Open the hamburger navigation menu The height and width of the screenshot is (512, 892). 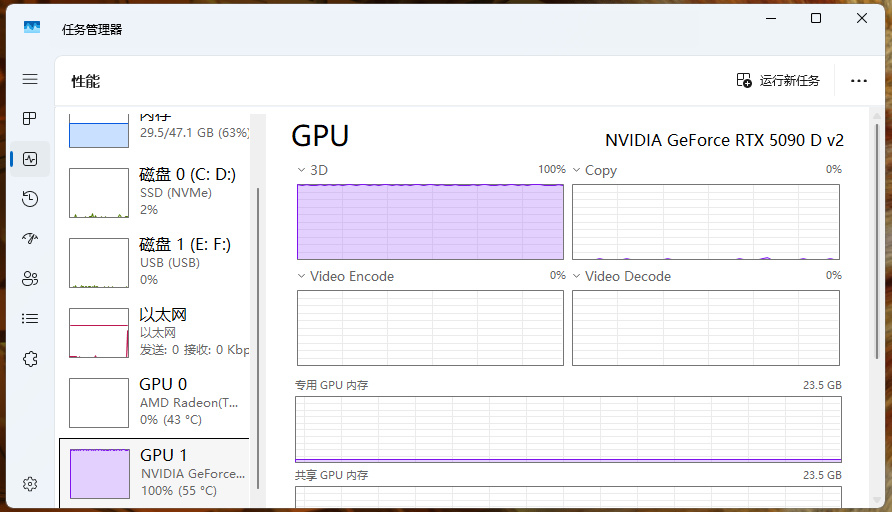coord(30,79)
